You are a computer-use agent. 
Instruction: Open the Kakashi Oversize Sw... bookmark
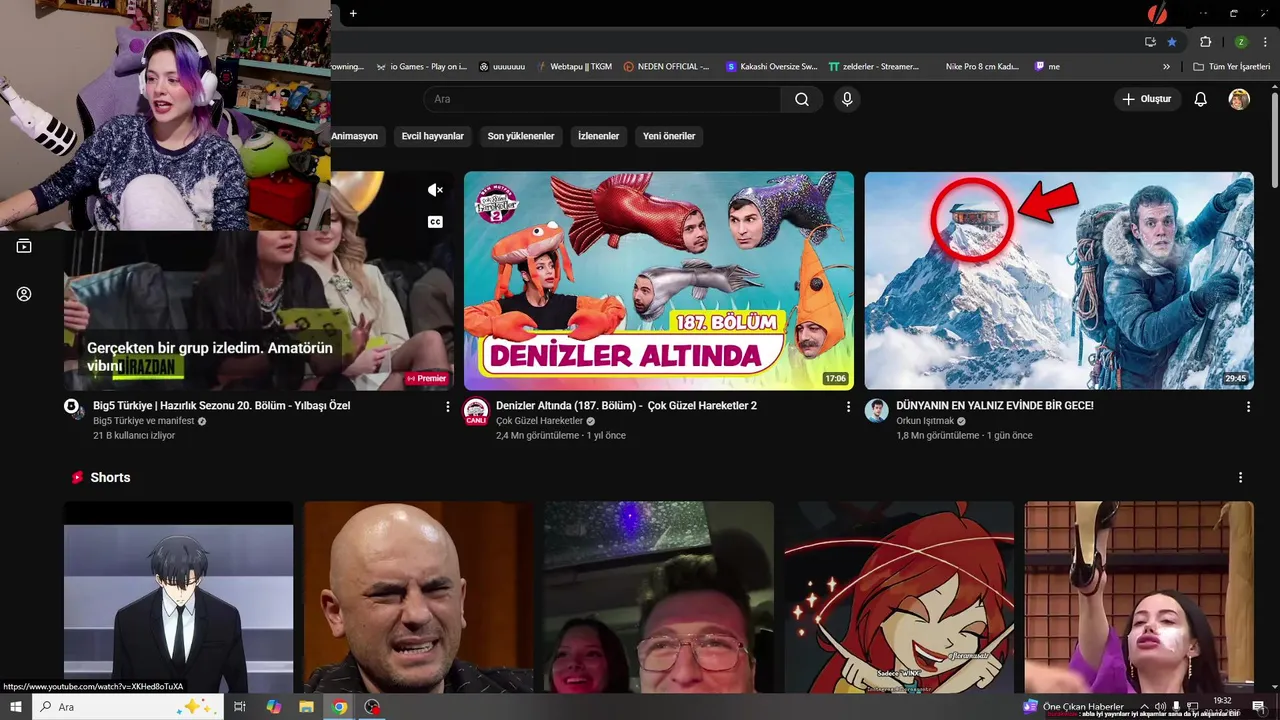772,67
